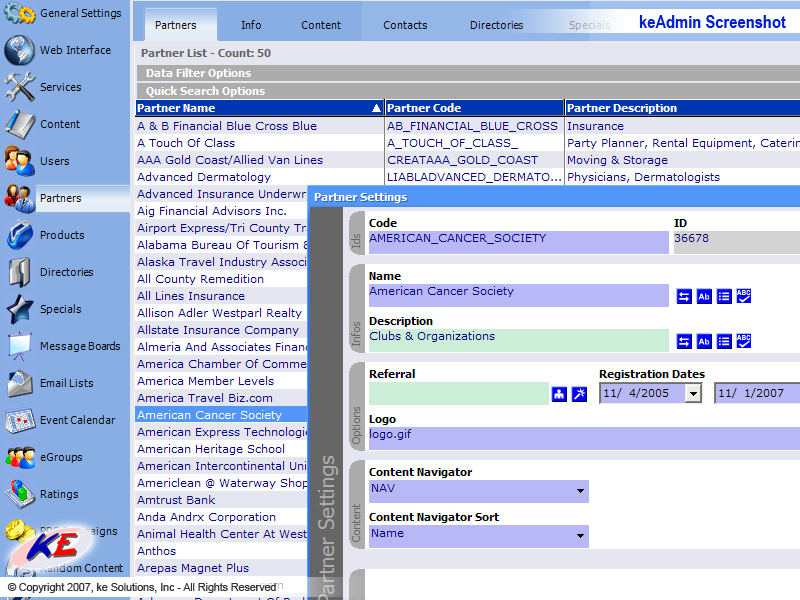Select Amtrust Bank partner row
Viewport: 800px width, 600px height.
[221, 500]
